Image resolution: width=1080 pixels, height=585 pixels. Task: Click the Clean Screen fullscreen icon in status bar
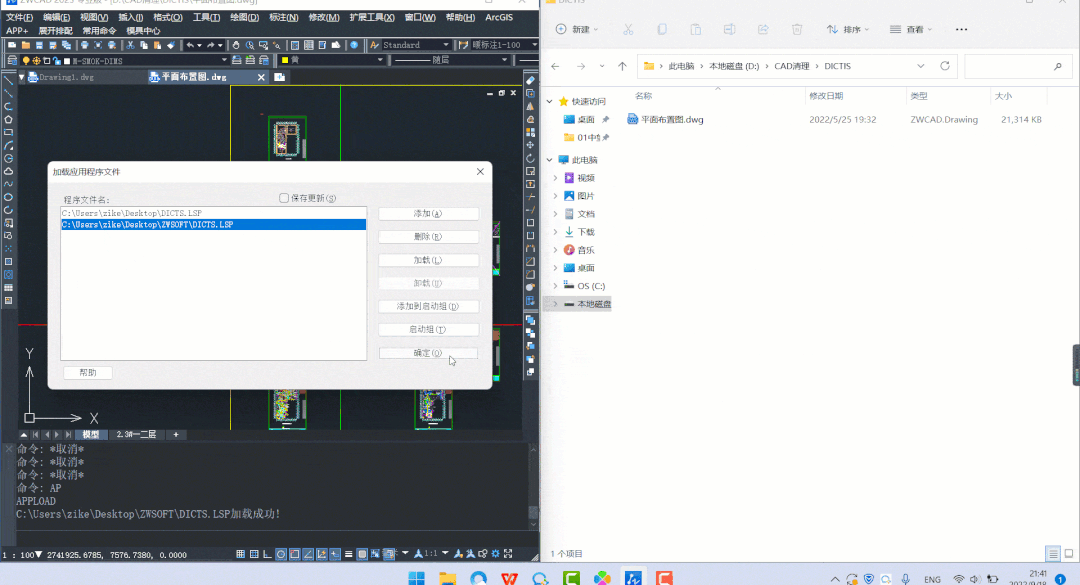tap(508, 553)
